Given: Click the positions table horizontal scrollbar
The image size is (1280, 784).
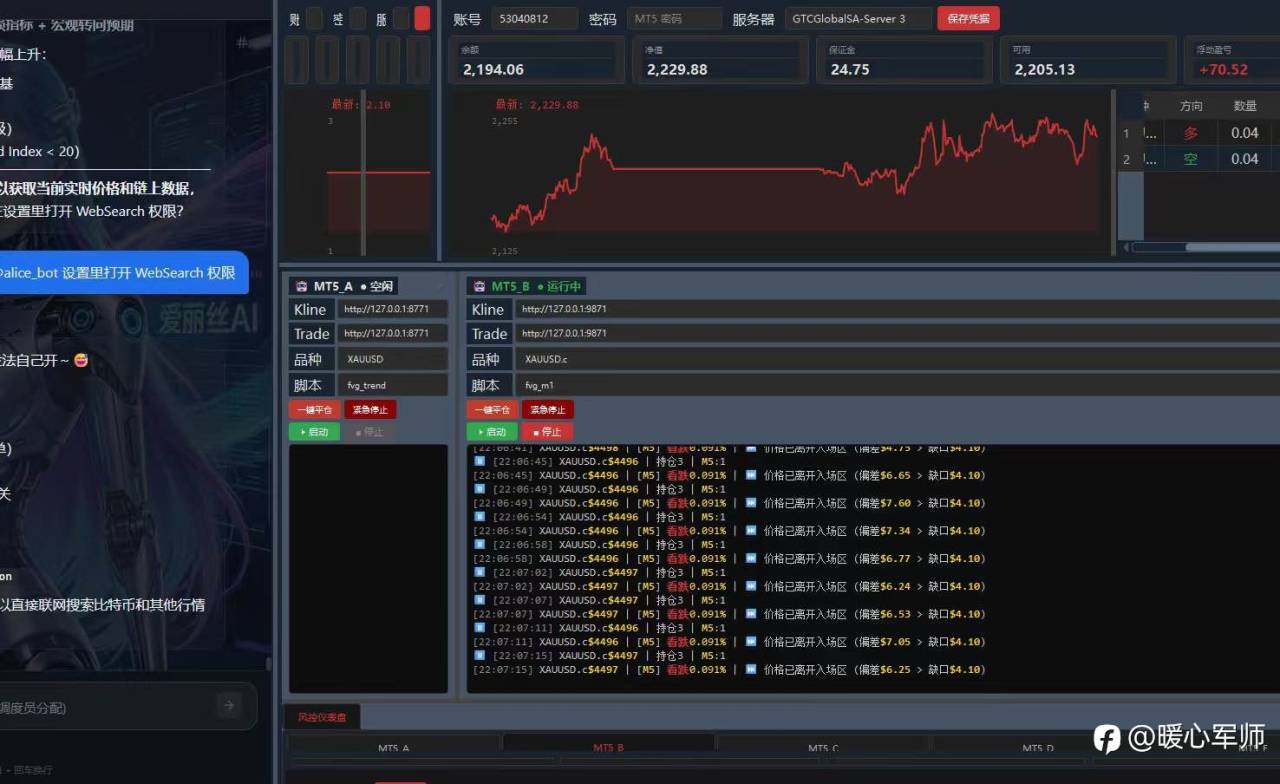Looking at the screenshot, I should (x=1231, y=247).
